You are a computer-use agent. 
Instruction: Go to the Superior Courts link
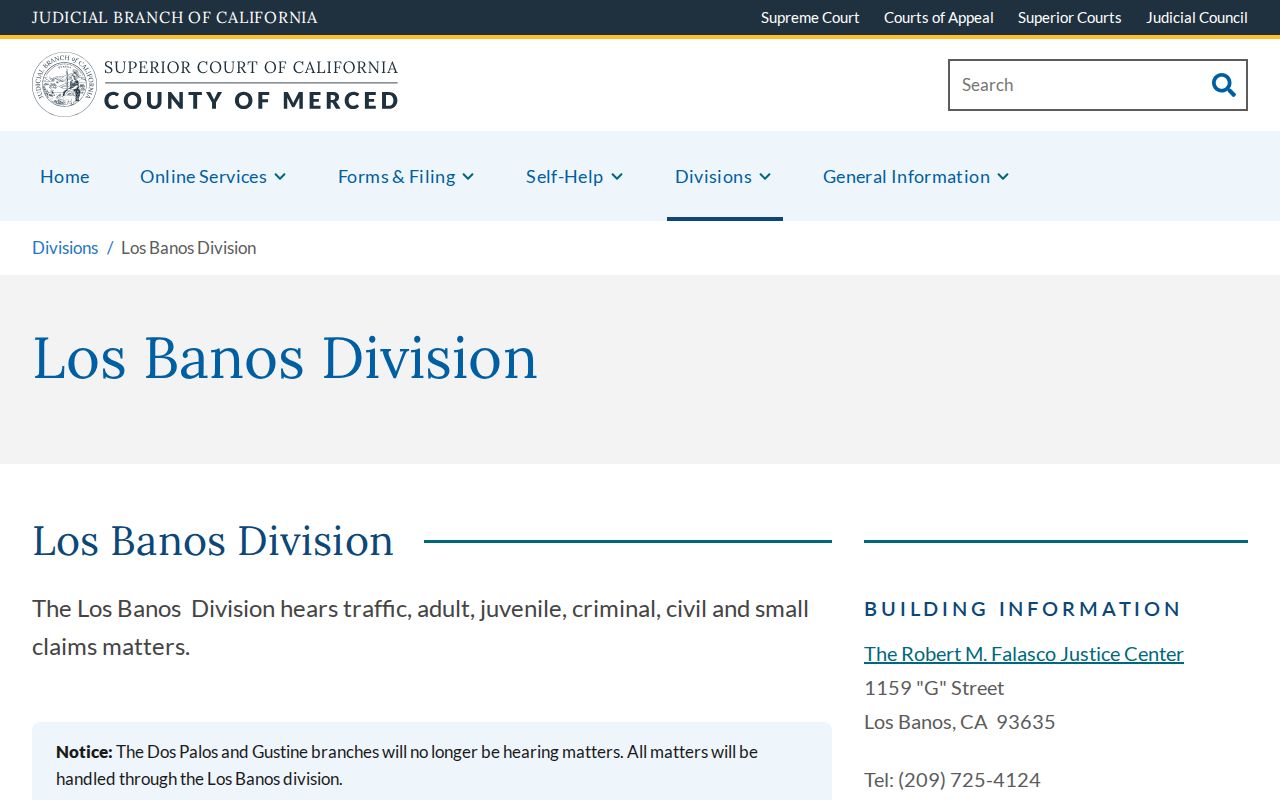pos(1070,18)
